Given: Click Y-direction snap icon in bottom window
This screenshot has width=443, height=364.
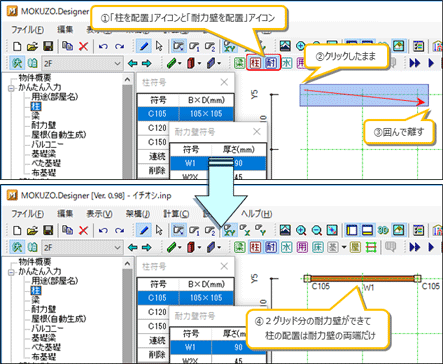Looking at the screenshot, I should (260, 230).
